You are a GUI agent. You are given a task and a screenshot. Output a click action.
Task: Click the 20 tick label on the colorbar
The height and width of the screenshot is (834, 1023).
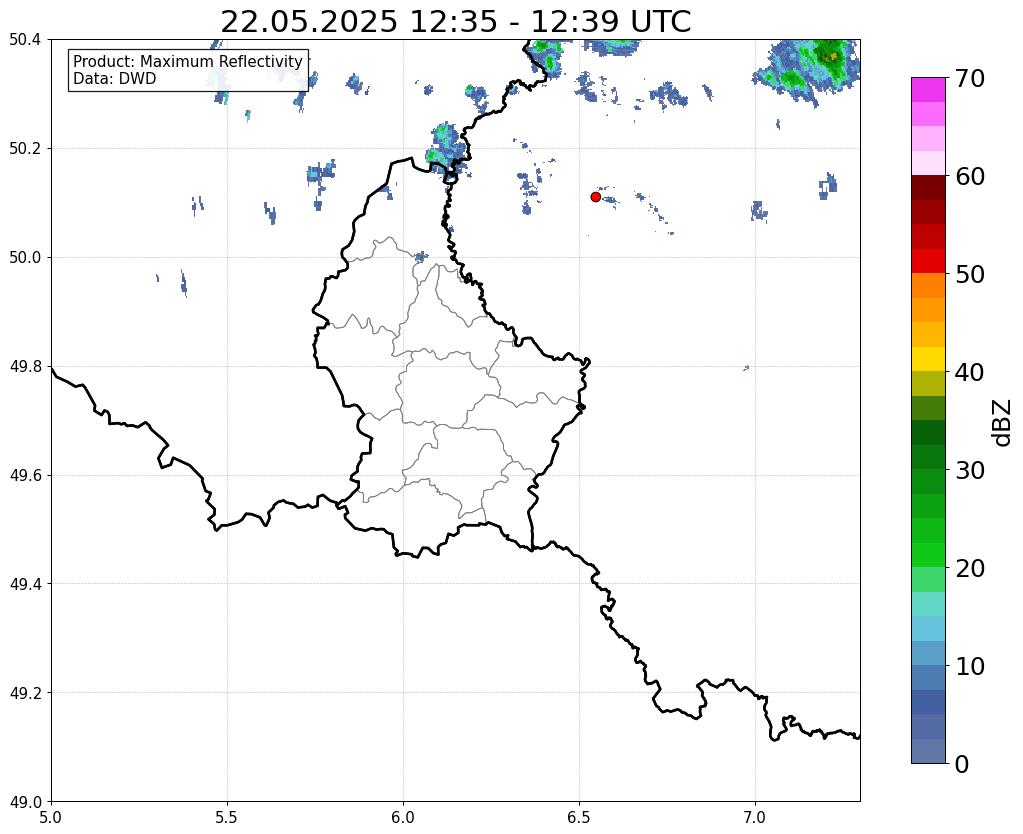(x=970, y=568)
